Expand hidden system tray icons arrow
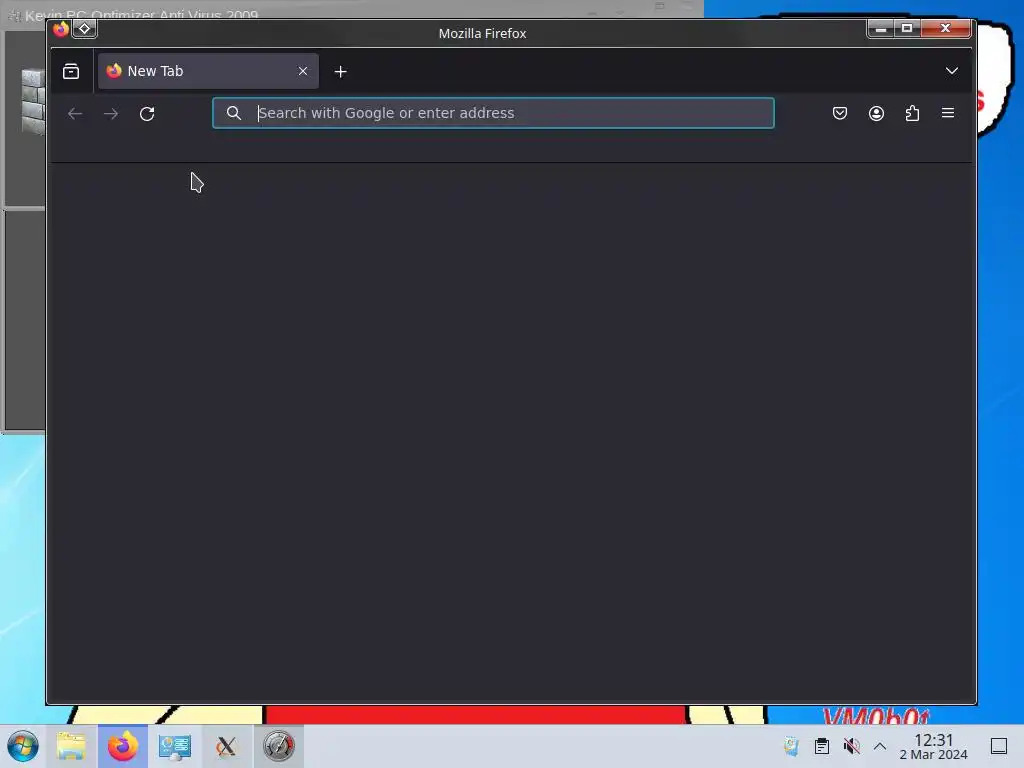Viewport: 1024px width, 768px height. [x=880, y=746]
